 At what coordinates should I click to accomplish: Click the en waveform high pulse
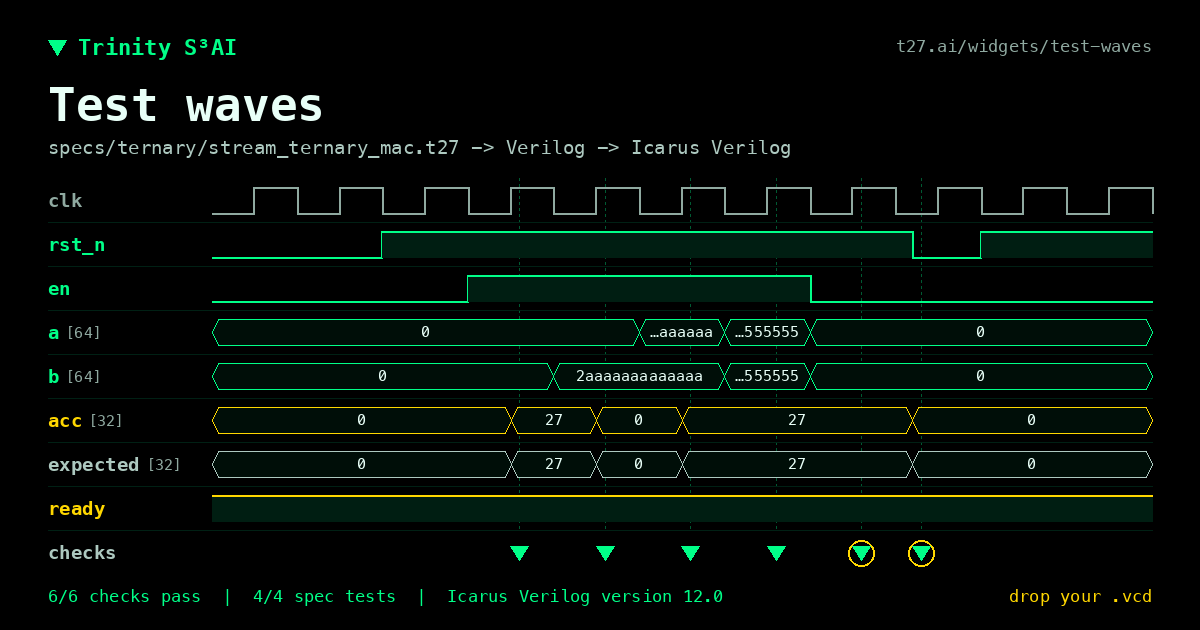pos(639,288)
